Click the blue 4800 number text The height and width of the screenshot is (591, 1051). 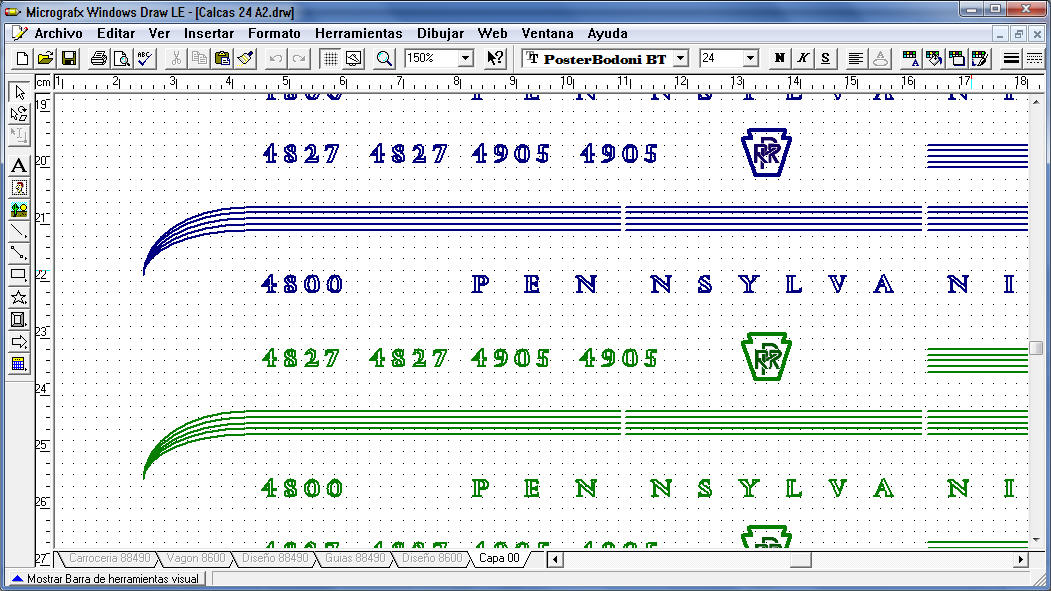pyautogui.click(x=302, y=284)
